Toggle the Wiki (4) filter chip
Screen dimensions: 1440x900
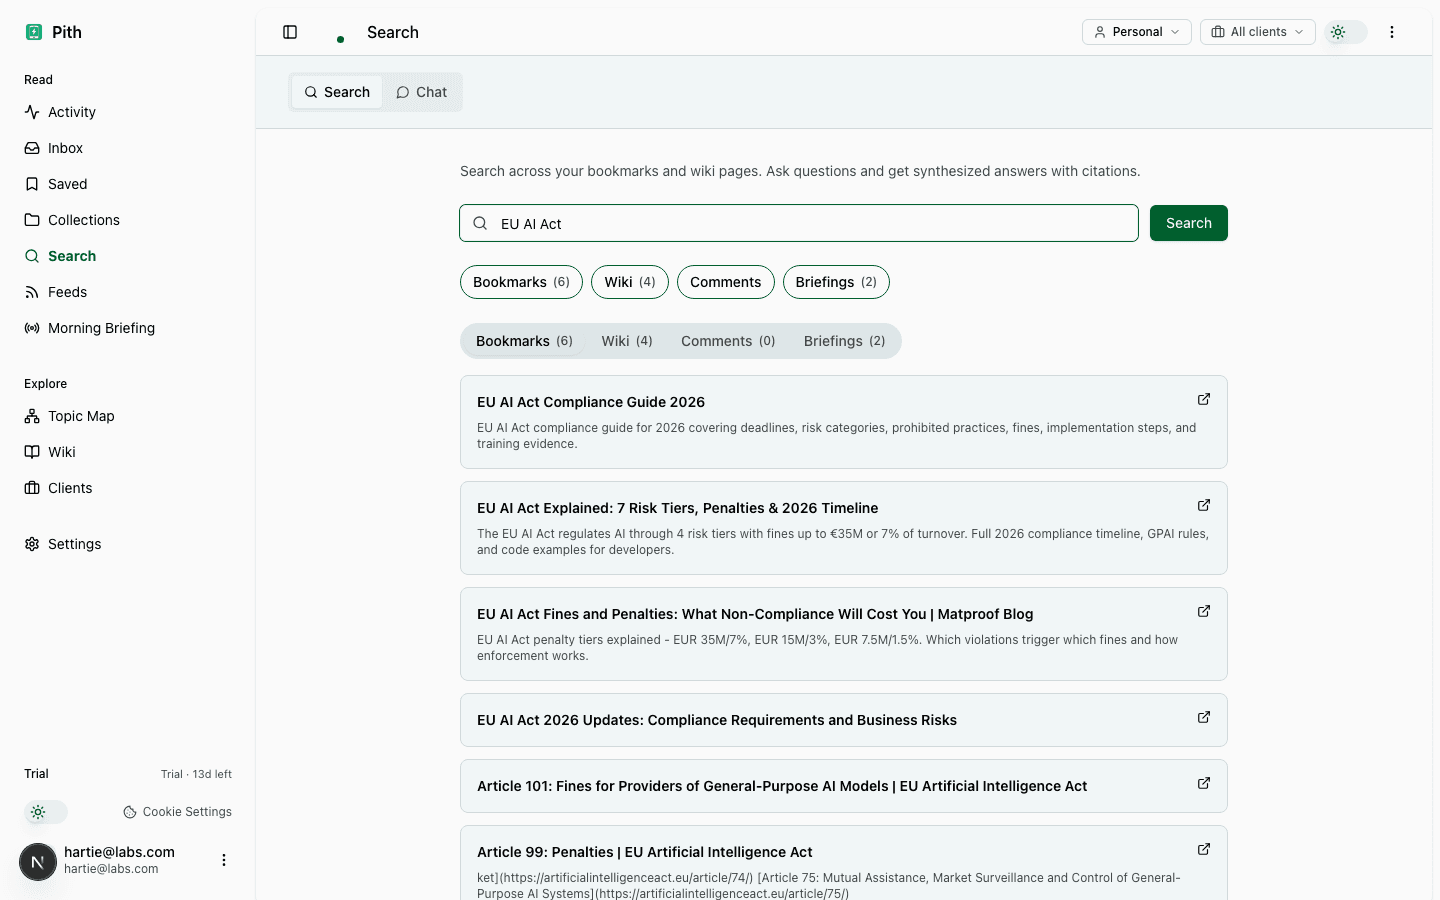(630, 282)
